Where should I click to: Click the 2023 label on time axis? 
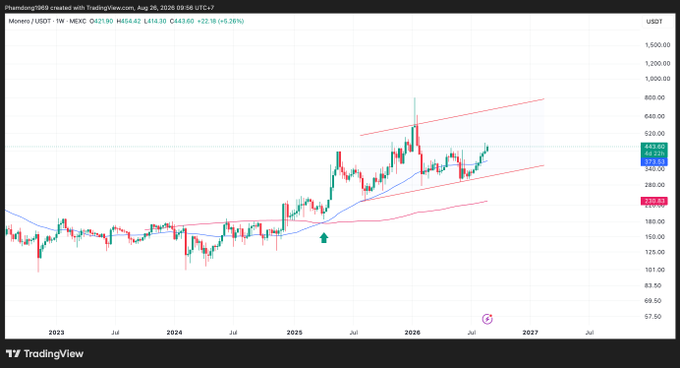point(56,332)
